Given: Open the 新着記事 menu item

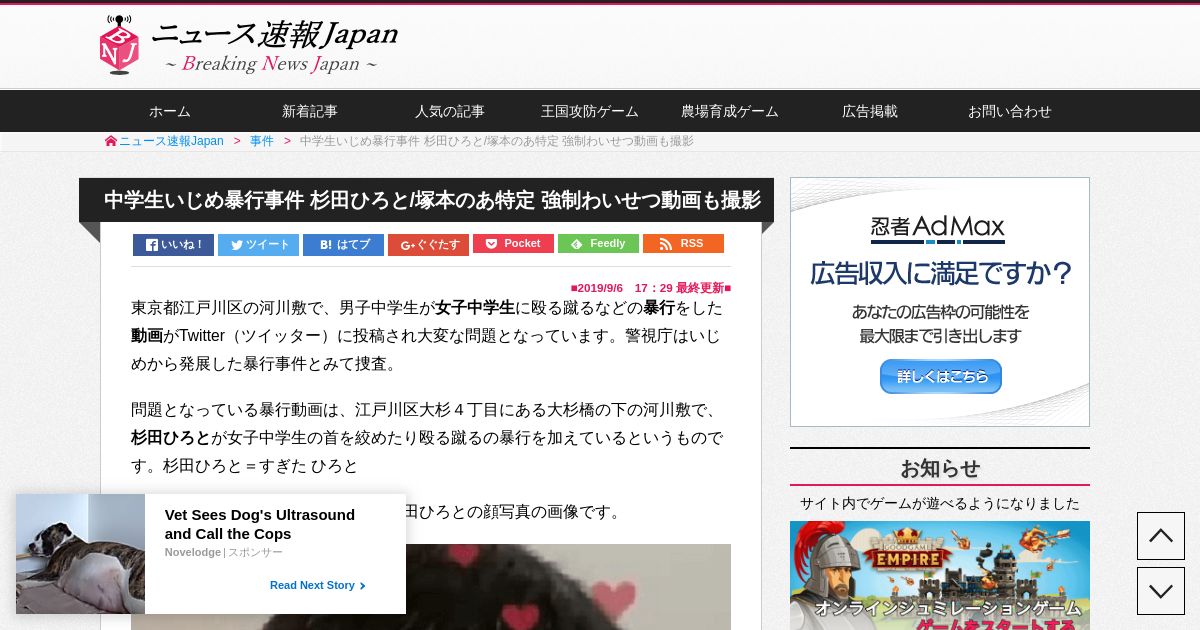Looking at the screenshot, I should pos(310,111).
